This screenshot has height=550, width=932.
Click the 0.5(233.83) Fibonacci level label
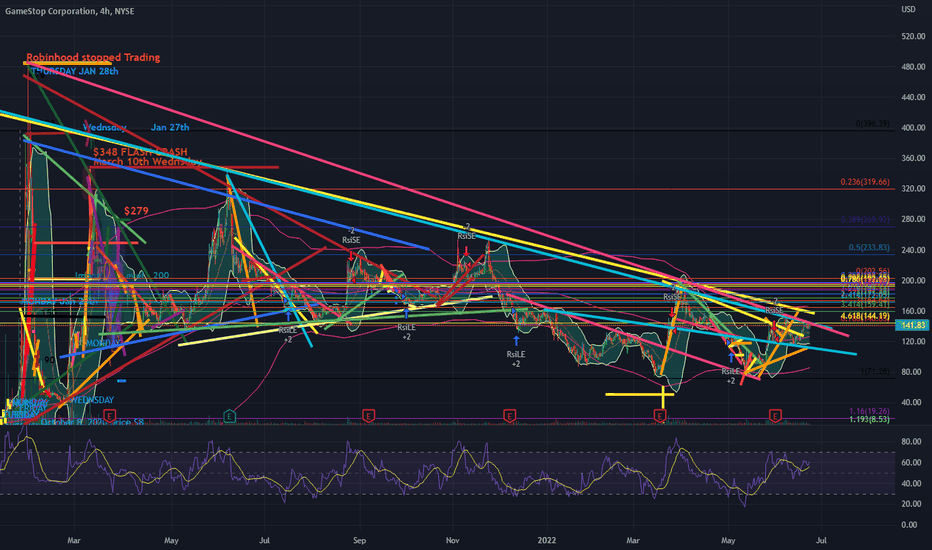(x=869, y=247)
